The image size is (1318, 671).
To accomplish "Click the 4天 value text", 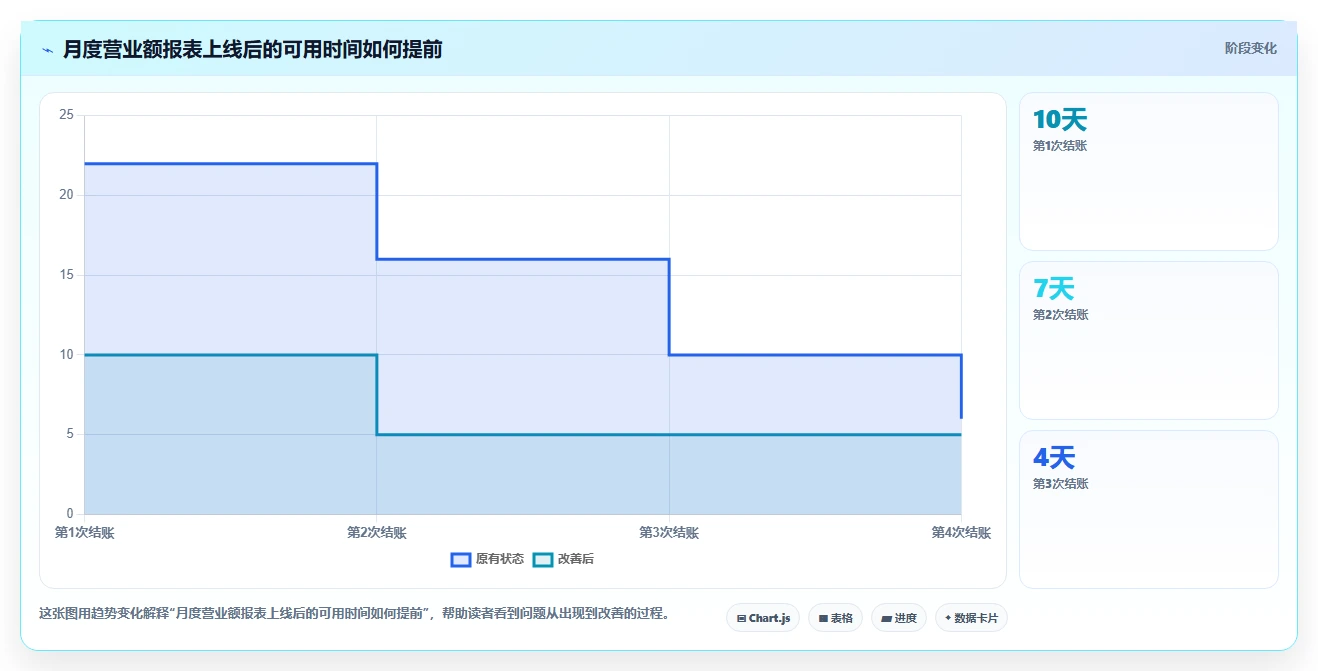I will [x=1054, y=458].
